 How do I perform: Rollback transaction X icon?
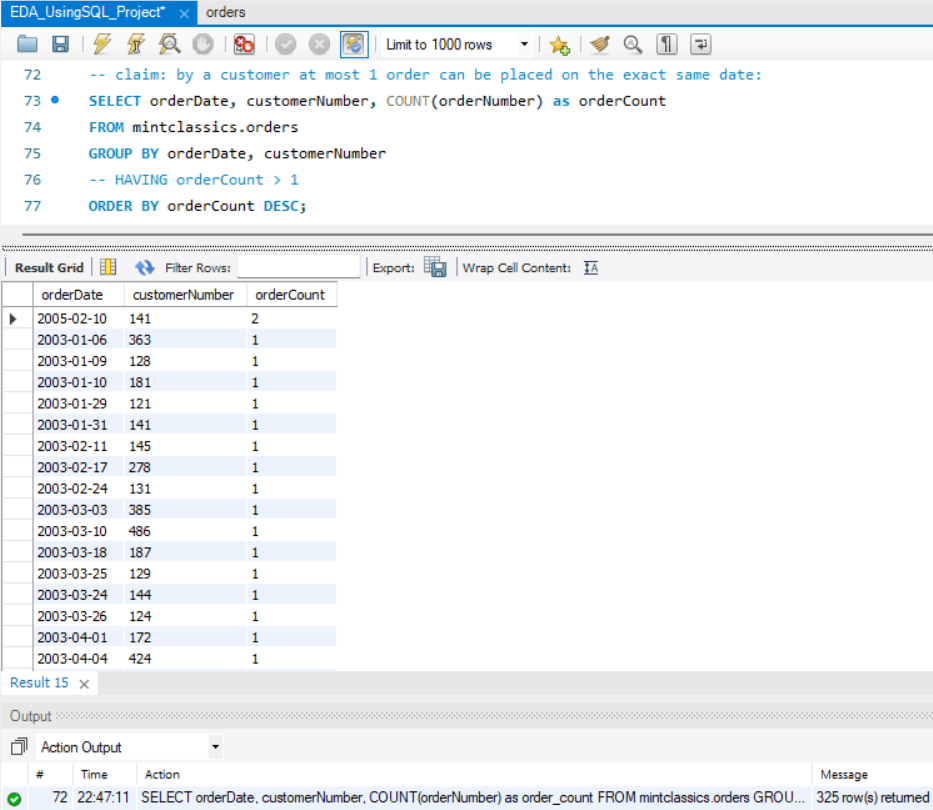coord(320,45)
